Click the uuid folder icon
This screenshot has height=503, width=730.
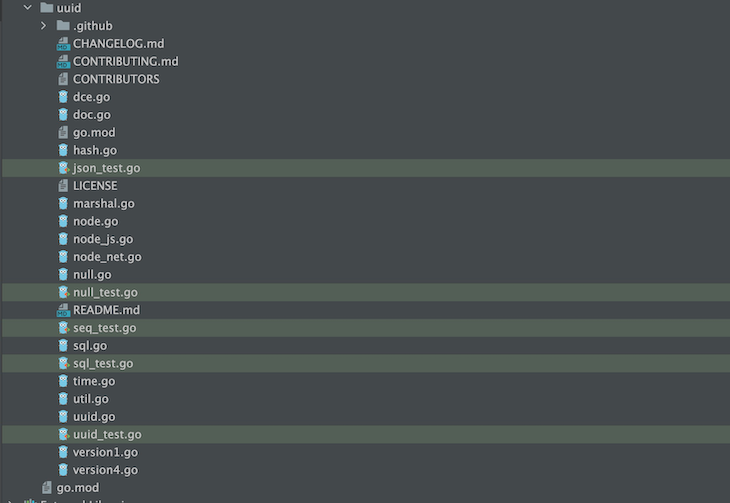[x=46, y=7]
